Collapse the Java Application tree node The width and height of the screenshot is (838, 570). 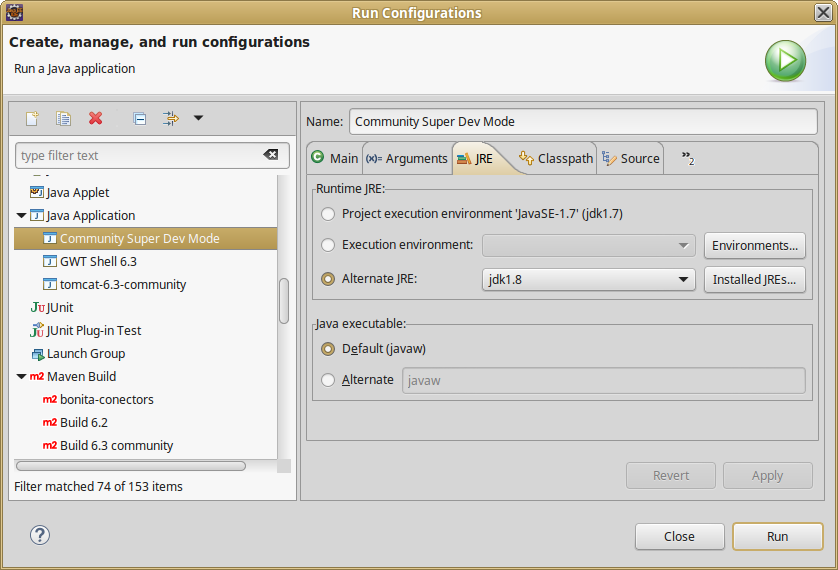point(21,215)
